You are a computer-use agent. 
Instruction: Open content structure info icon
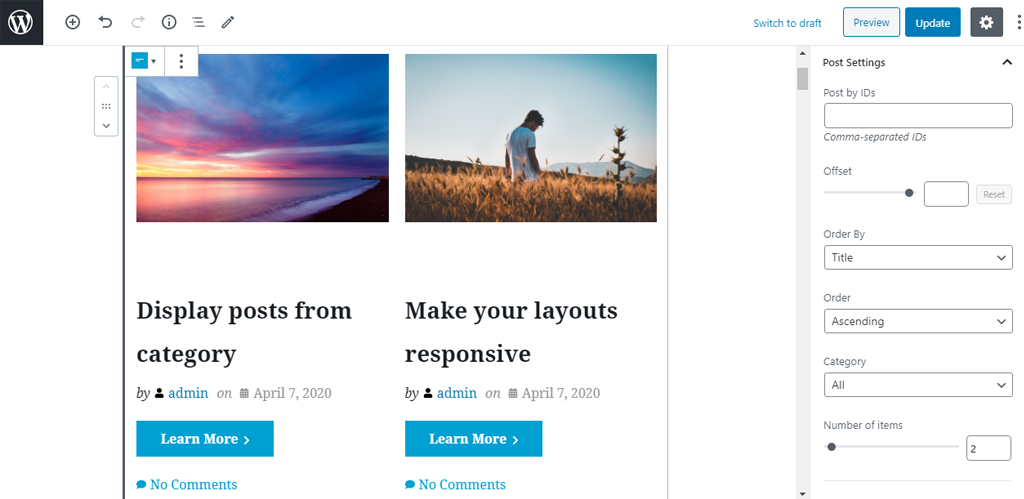169,22
